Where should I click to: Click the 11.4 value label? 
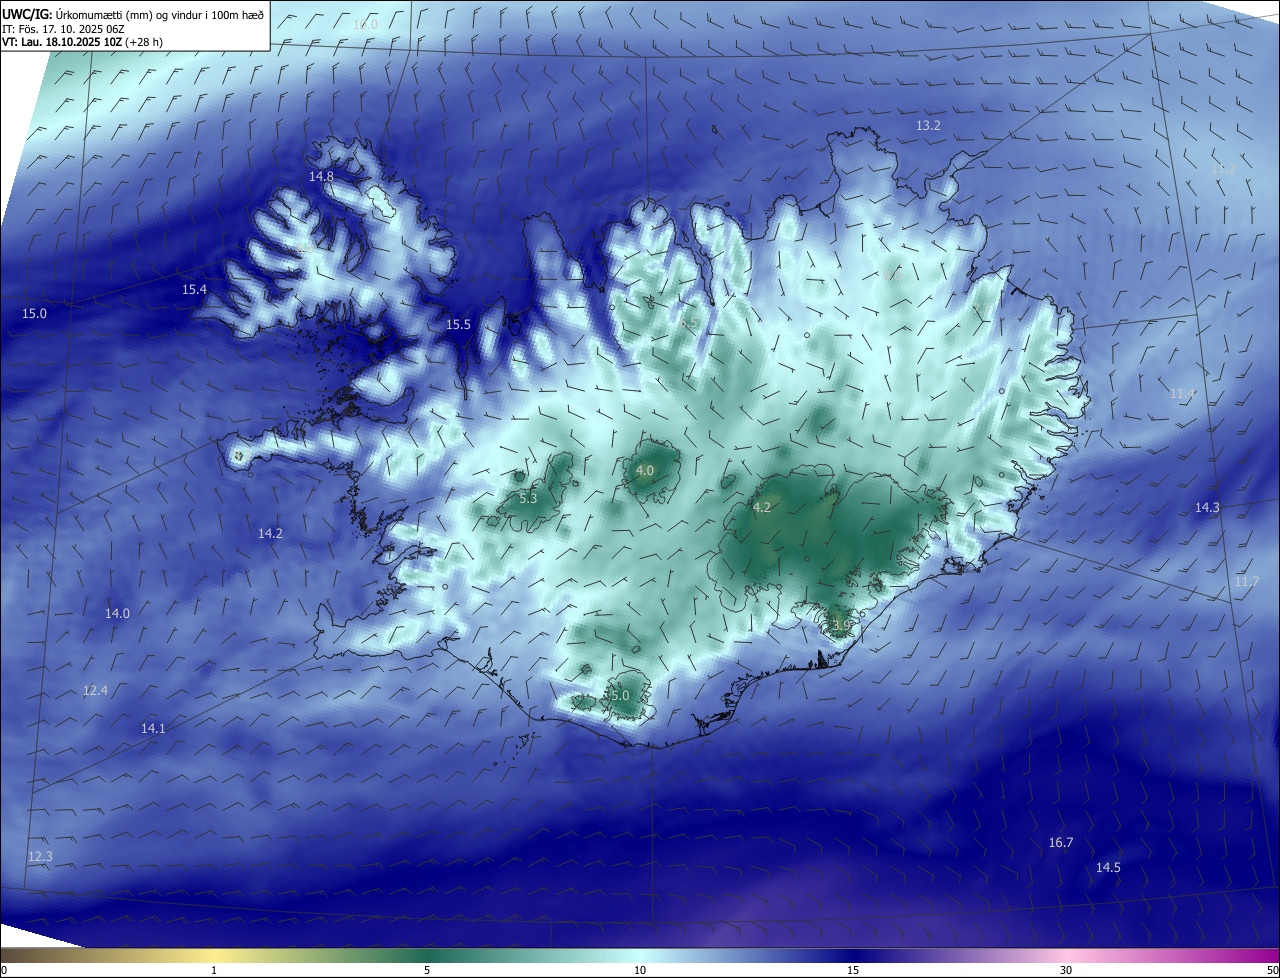(1183, 395)
